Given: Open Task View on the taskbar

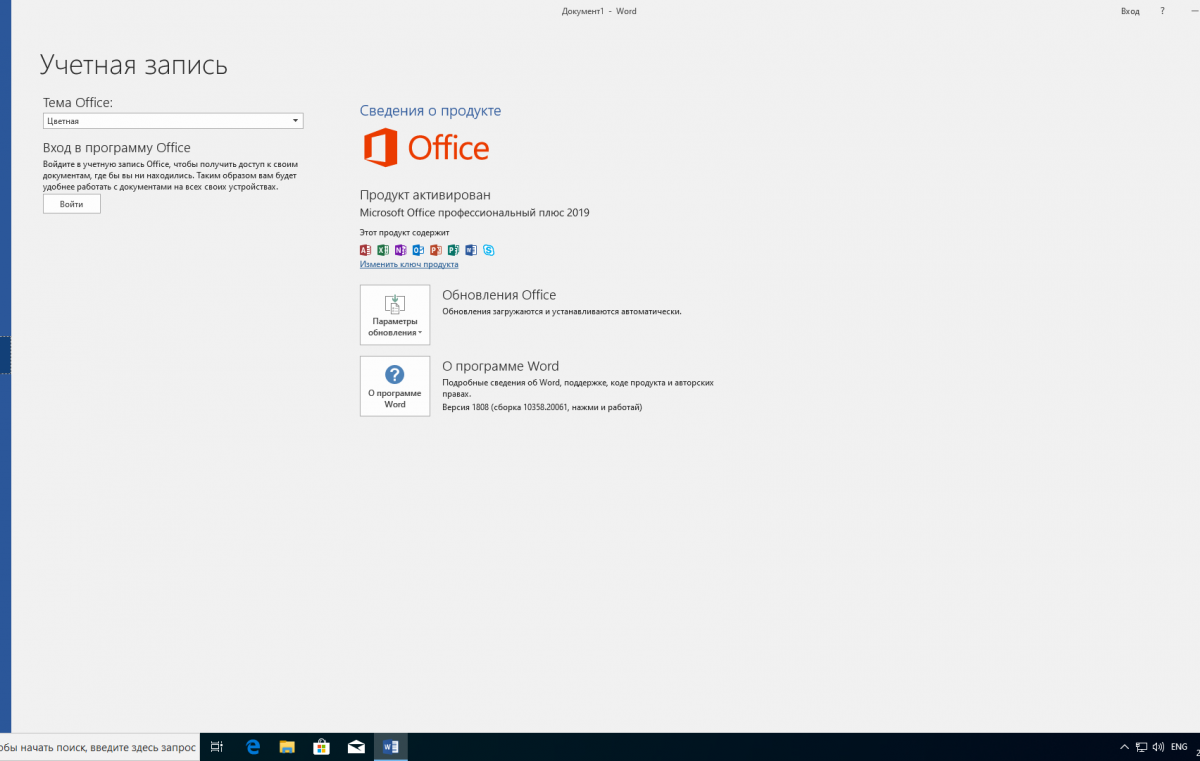Looking at the screenshot, I should coord(217,747).
